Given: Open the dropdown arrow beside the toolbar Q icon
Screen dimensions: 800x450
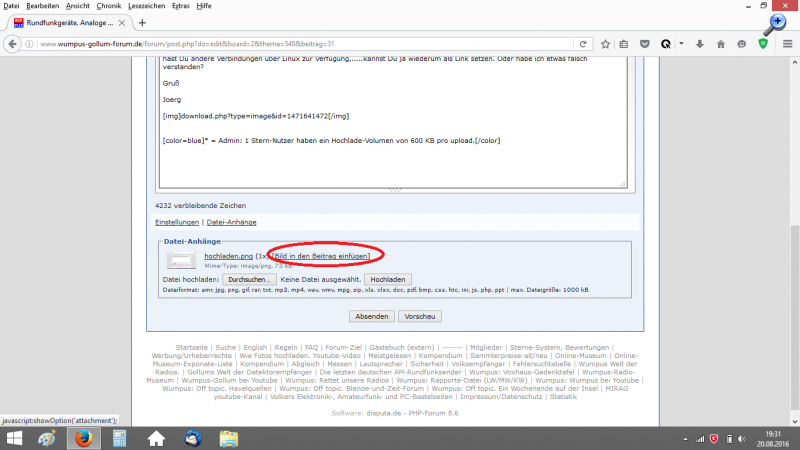Looking at the screenshot, I should 681,44.
